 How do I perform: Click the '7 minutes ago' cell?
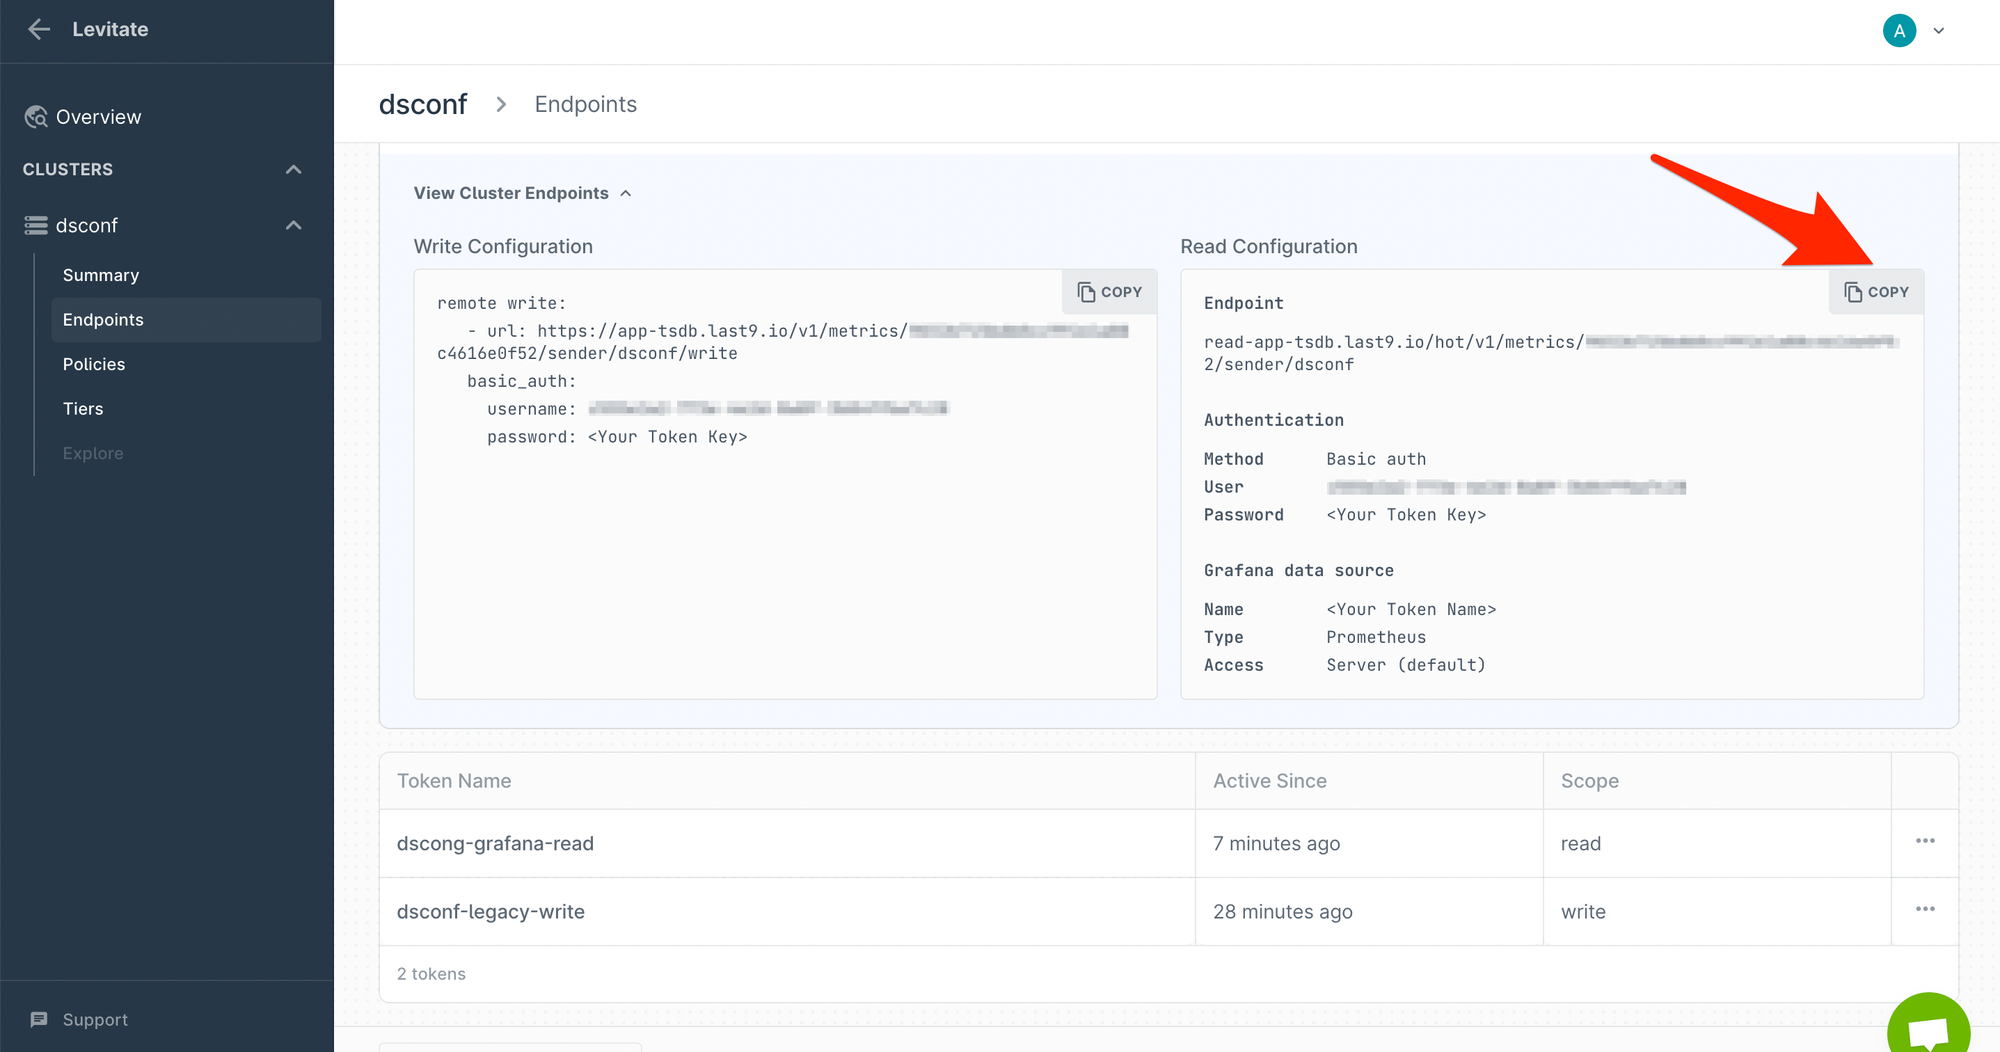coord(1277,844)
